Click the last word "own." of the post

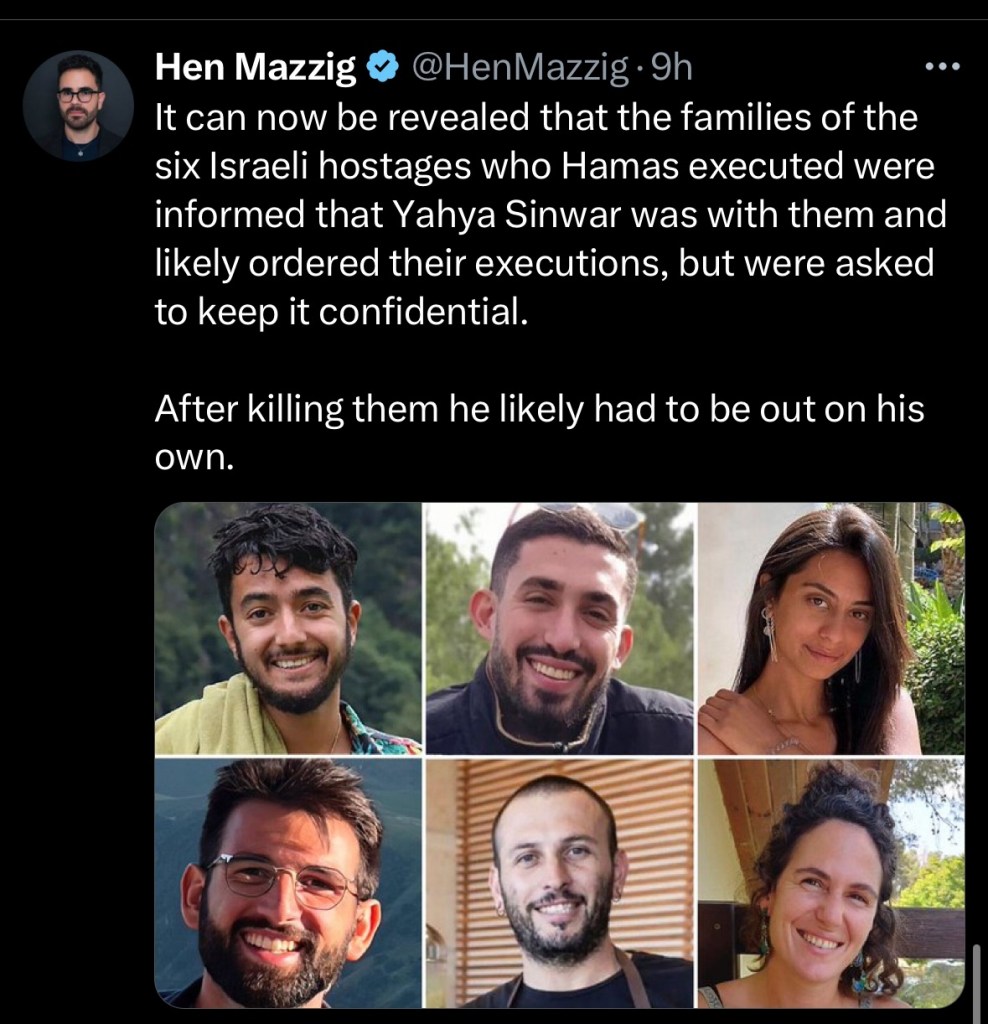tap(194, 460)
